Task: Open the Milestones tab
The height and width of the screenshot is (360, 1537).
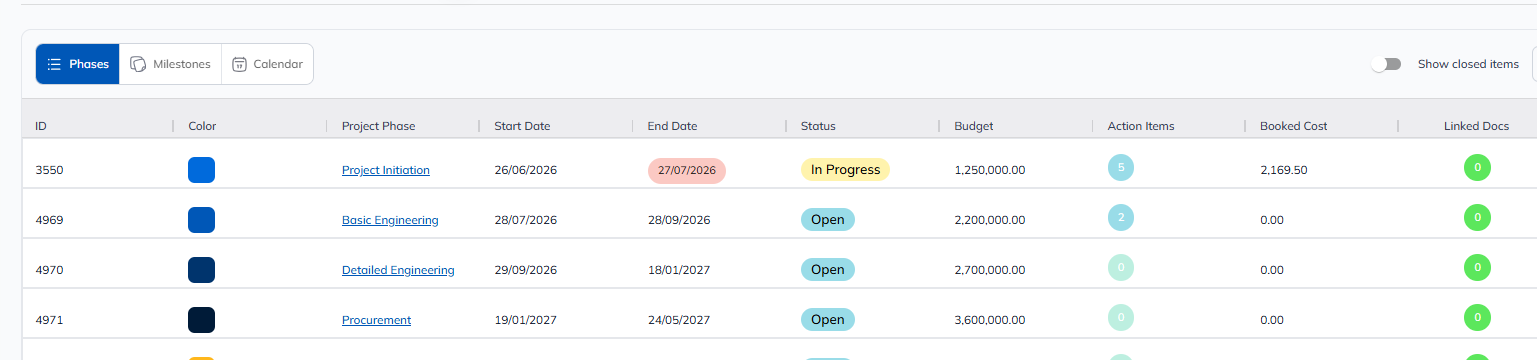Action: coord(170,64)
